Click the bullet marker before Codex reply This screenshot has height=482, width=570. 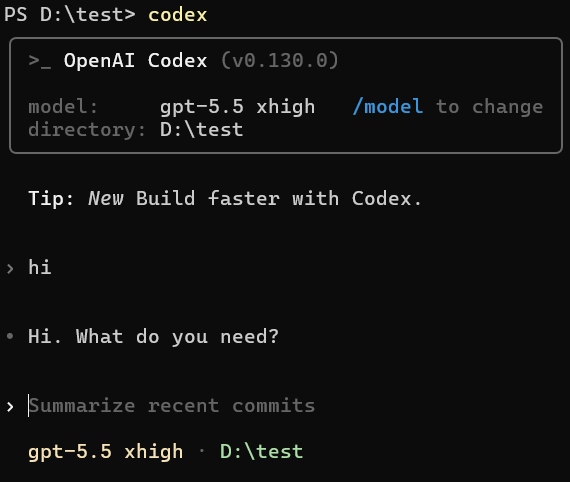(10, 336)
